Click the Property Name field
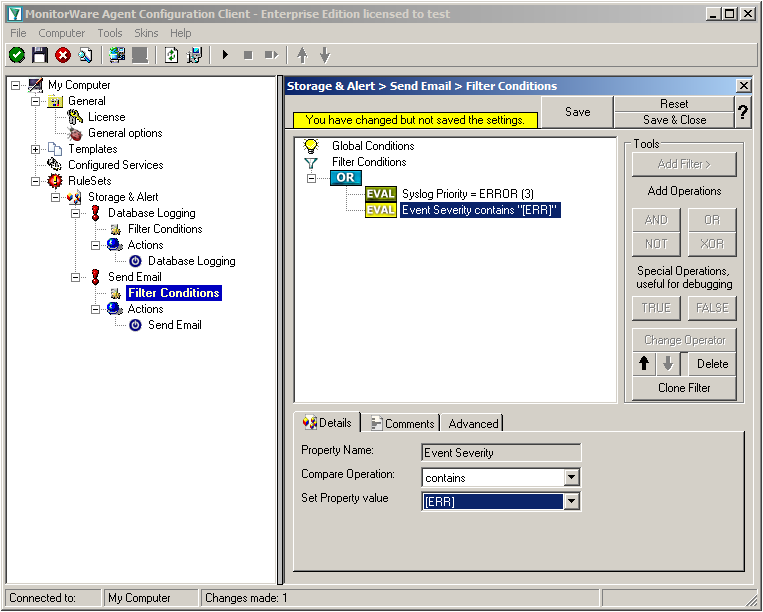This screenshot has width=763, height=612. [501, 452]
